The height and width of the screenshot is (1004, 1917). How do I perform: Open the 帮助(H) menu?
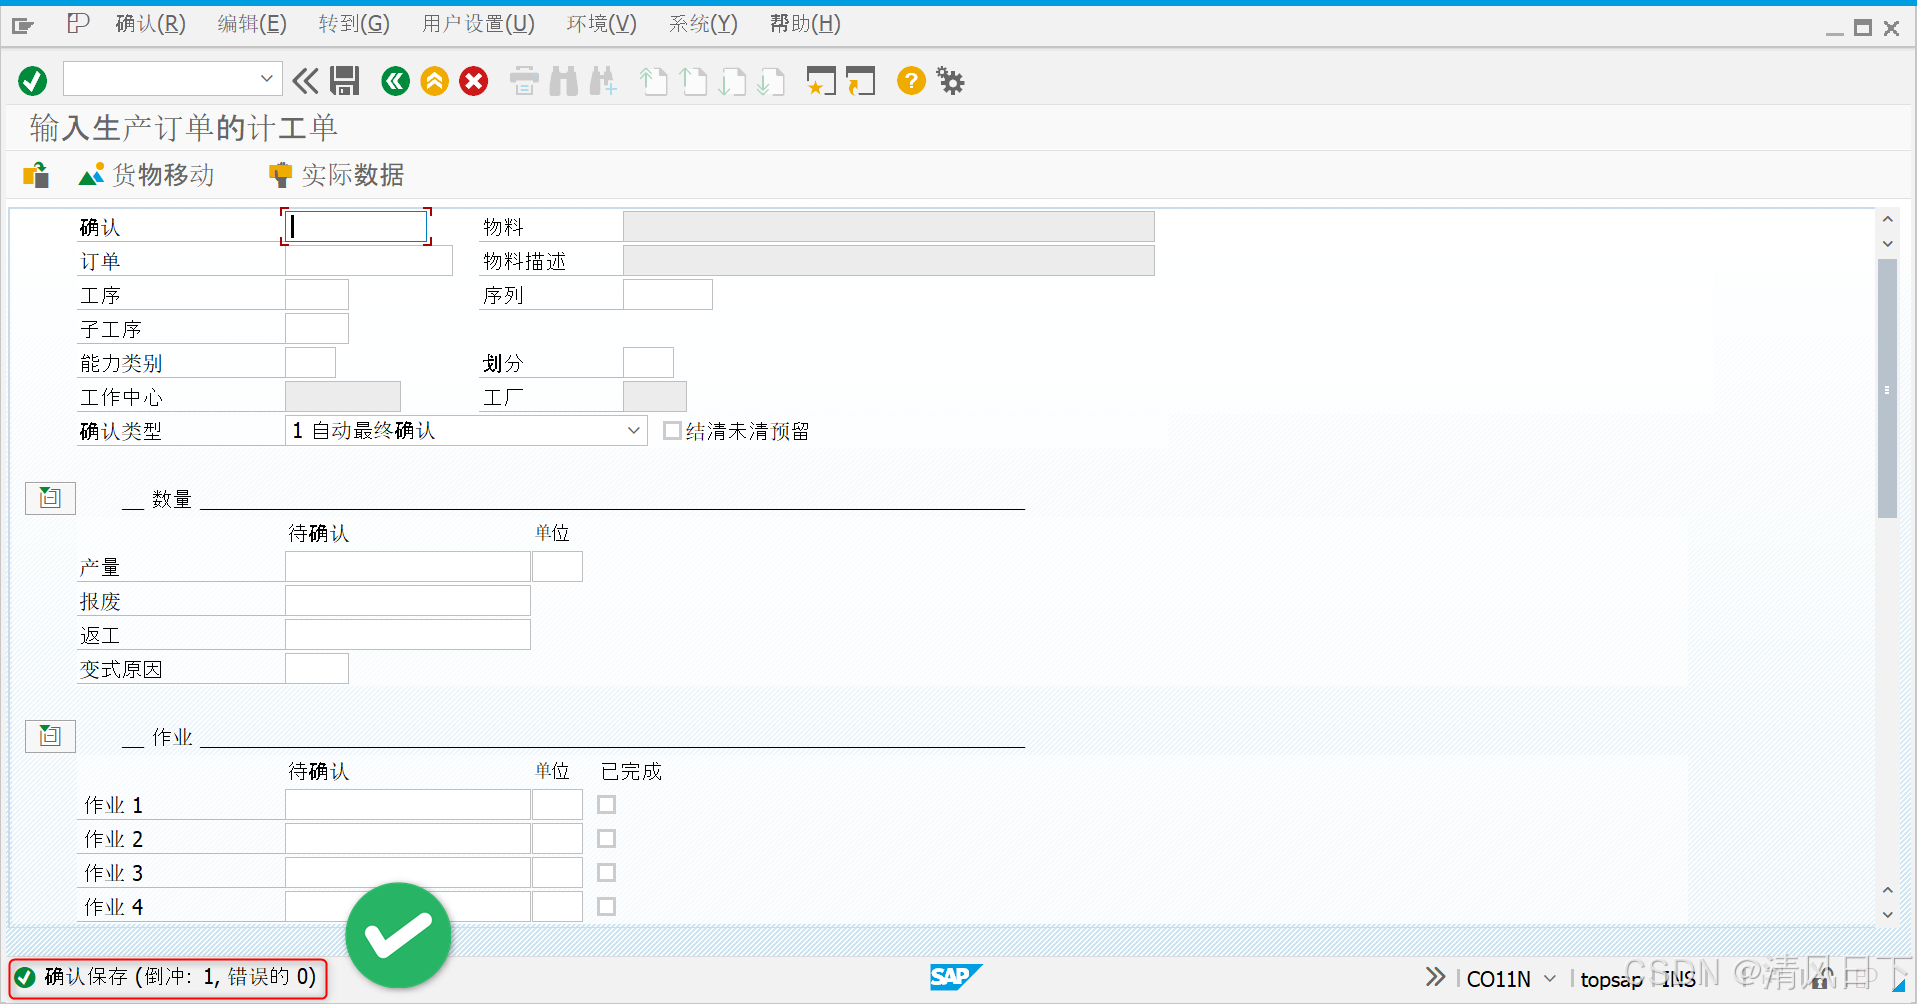pos(804,23)
